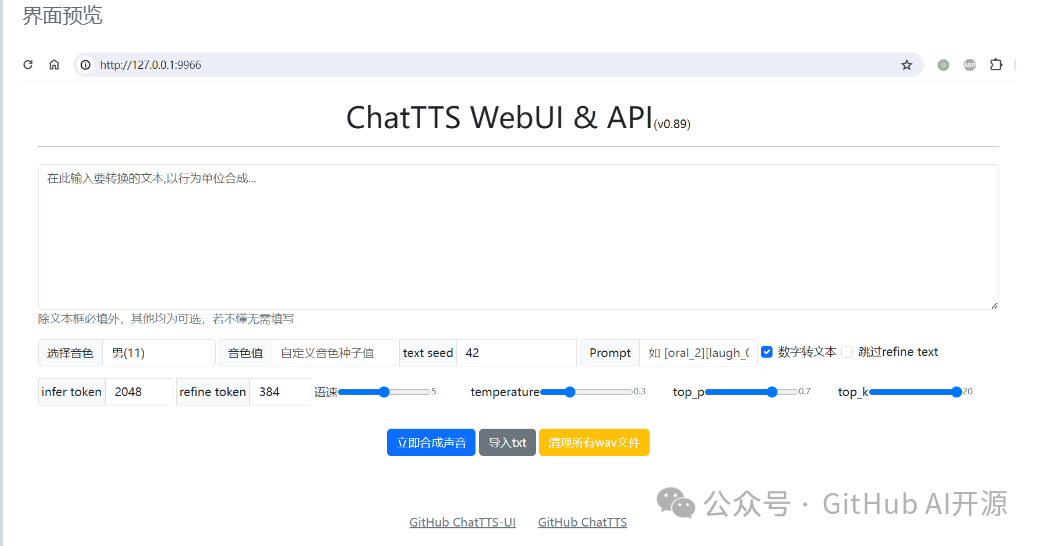
Task: Click the Prompt input field
Action: pos(698,353)
